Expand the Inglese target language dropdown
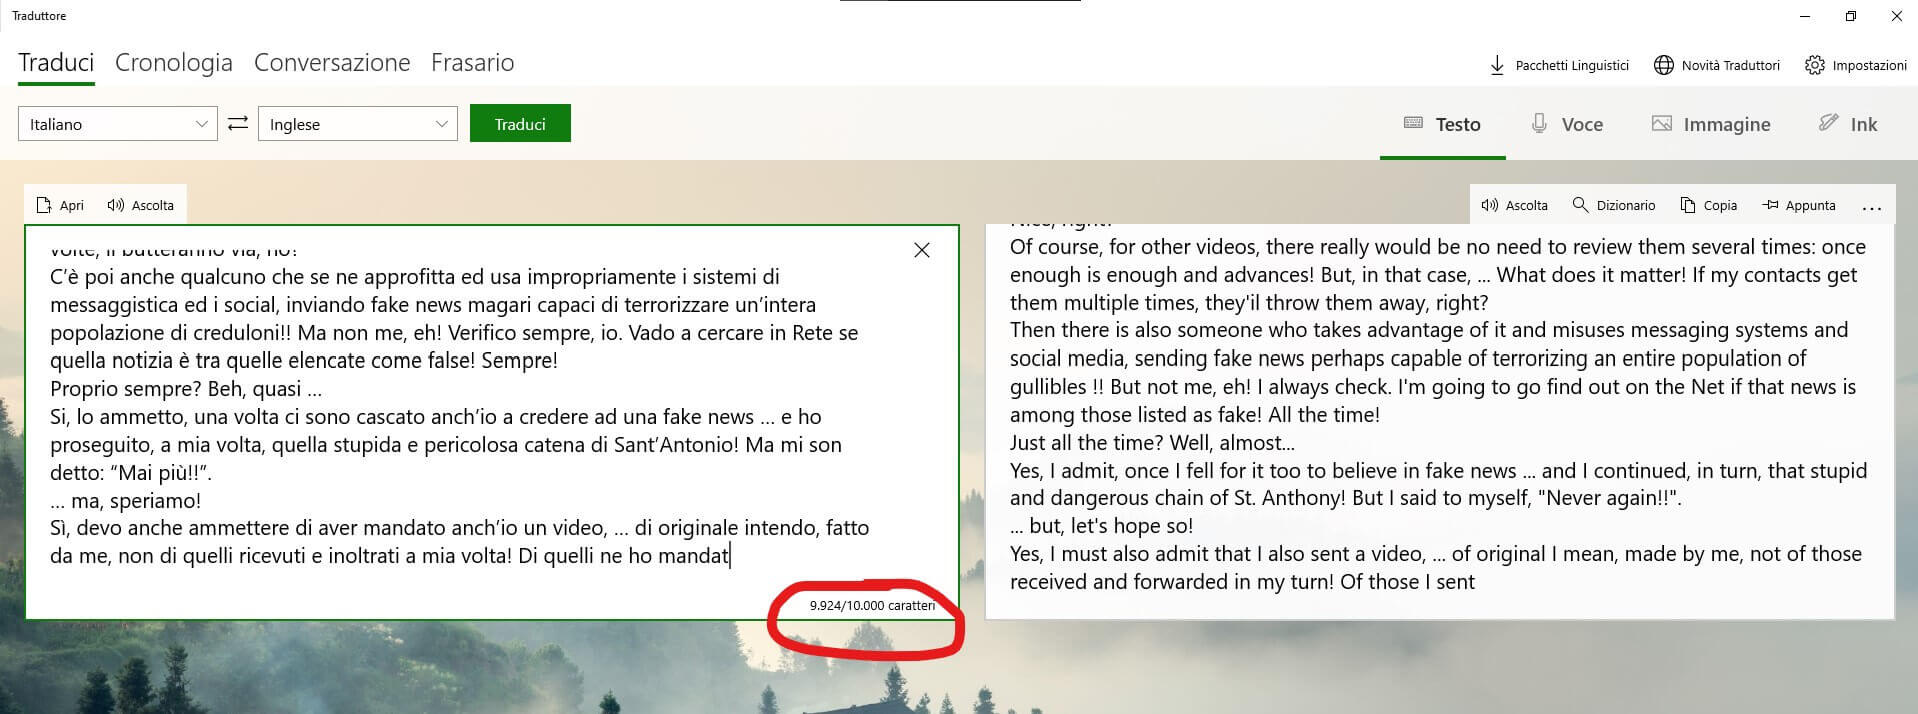 tap(358, 124)
